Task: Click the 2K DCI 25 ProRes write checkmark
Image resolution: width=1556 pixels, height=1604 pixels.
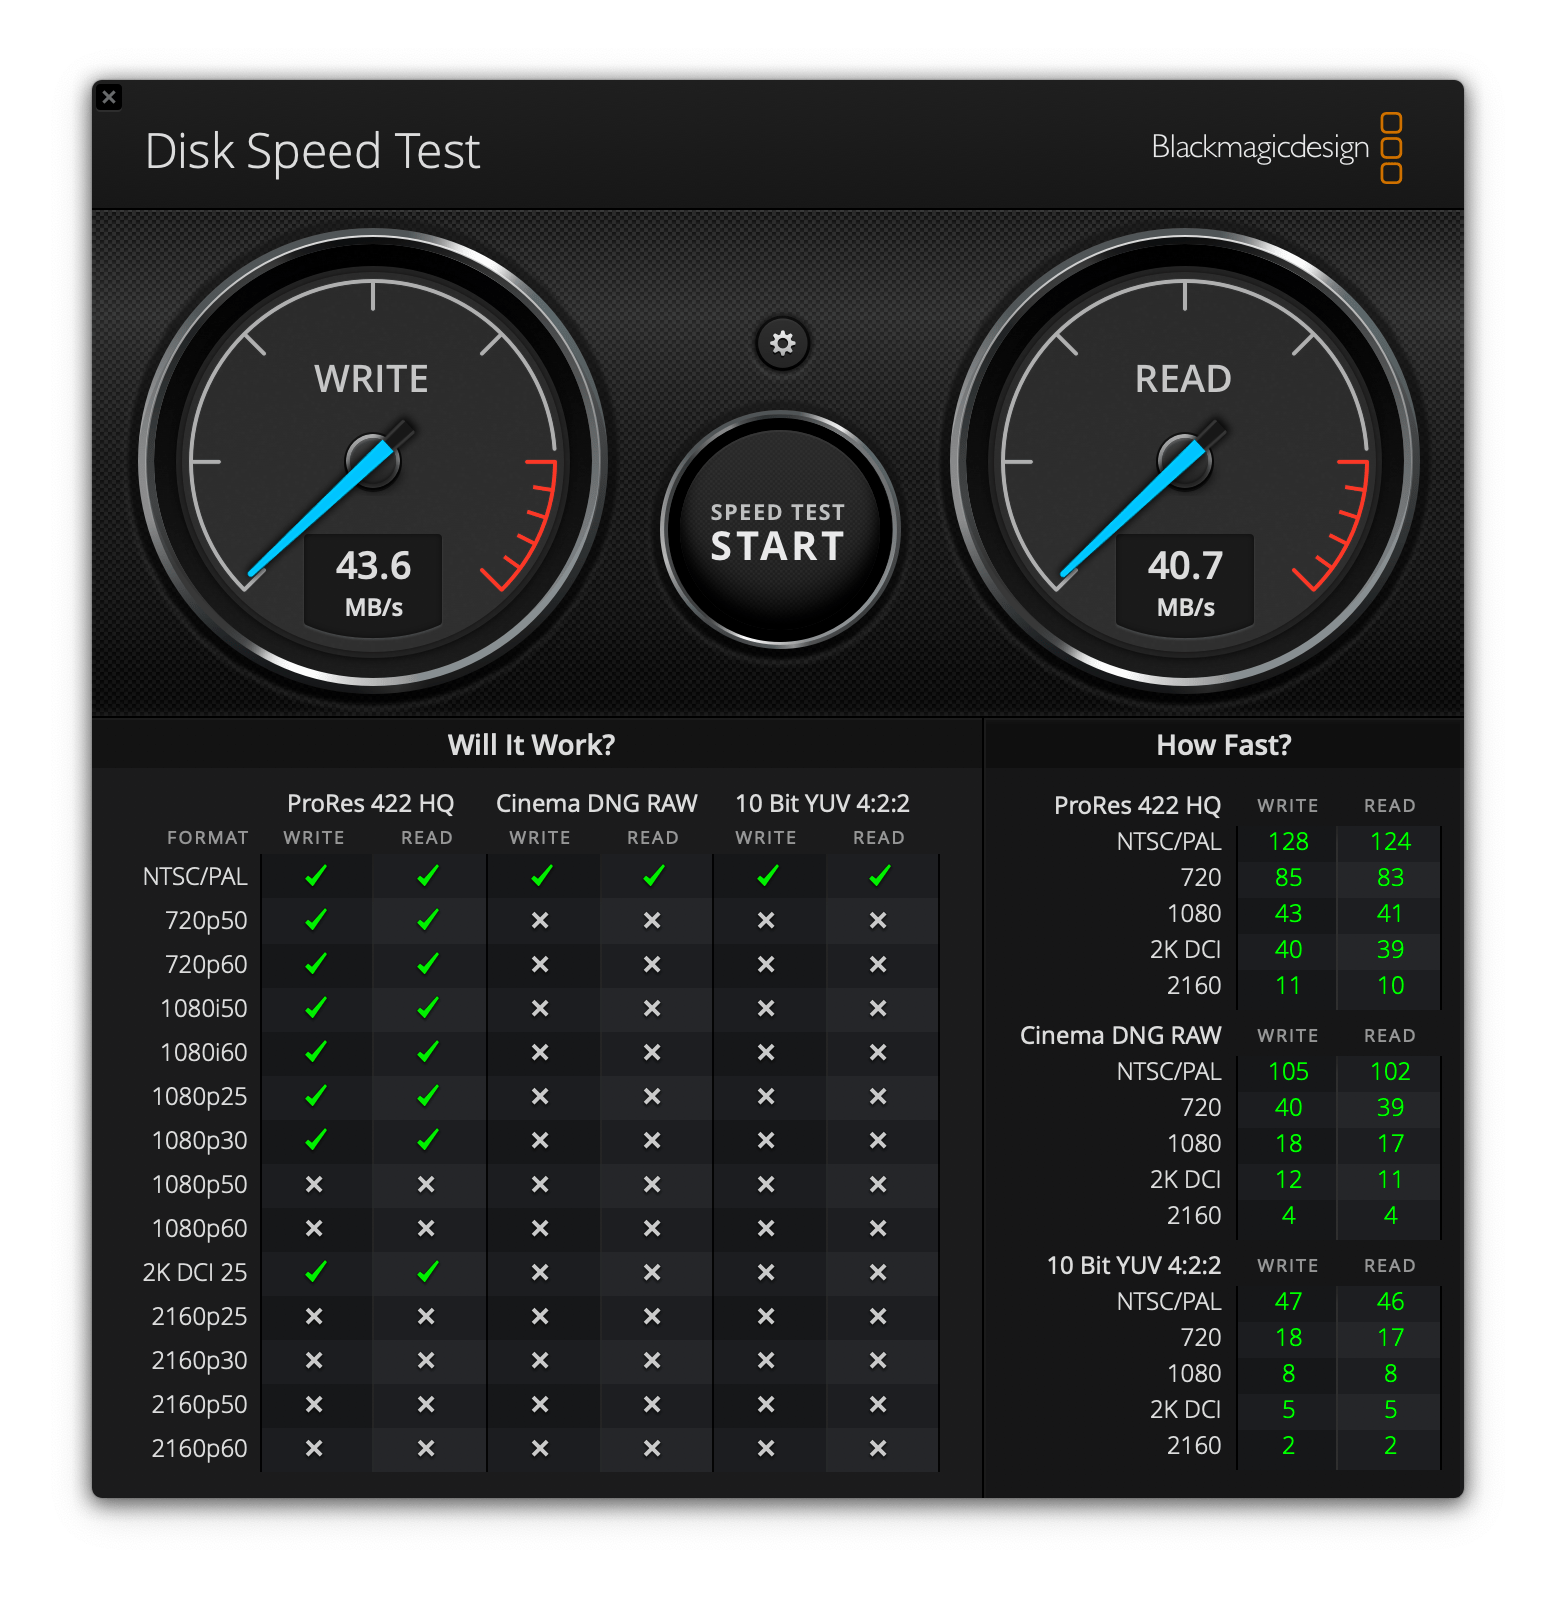Action: pos(315,1272)
